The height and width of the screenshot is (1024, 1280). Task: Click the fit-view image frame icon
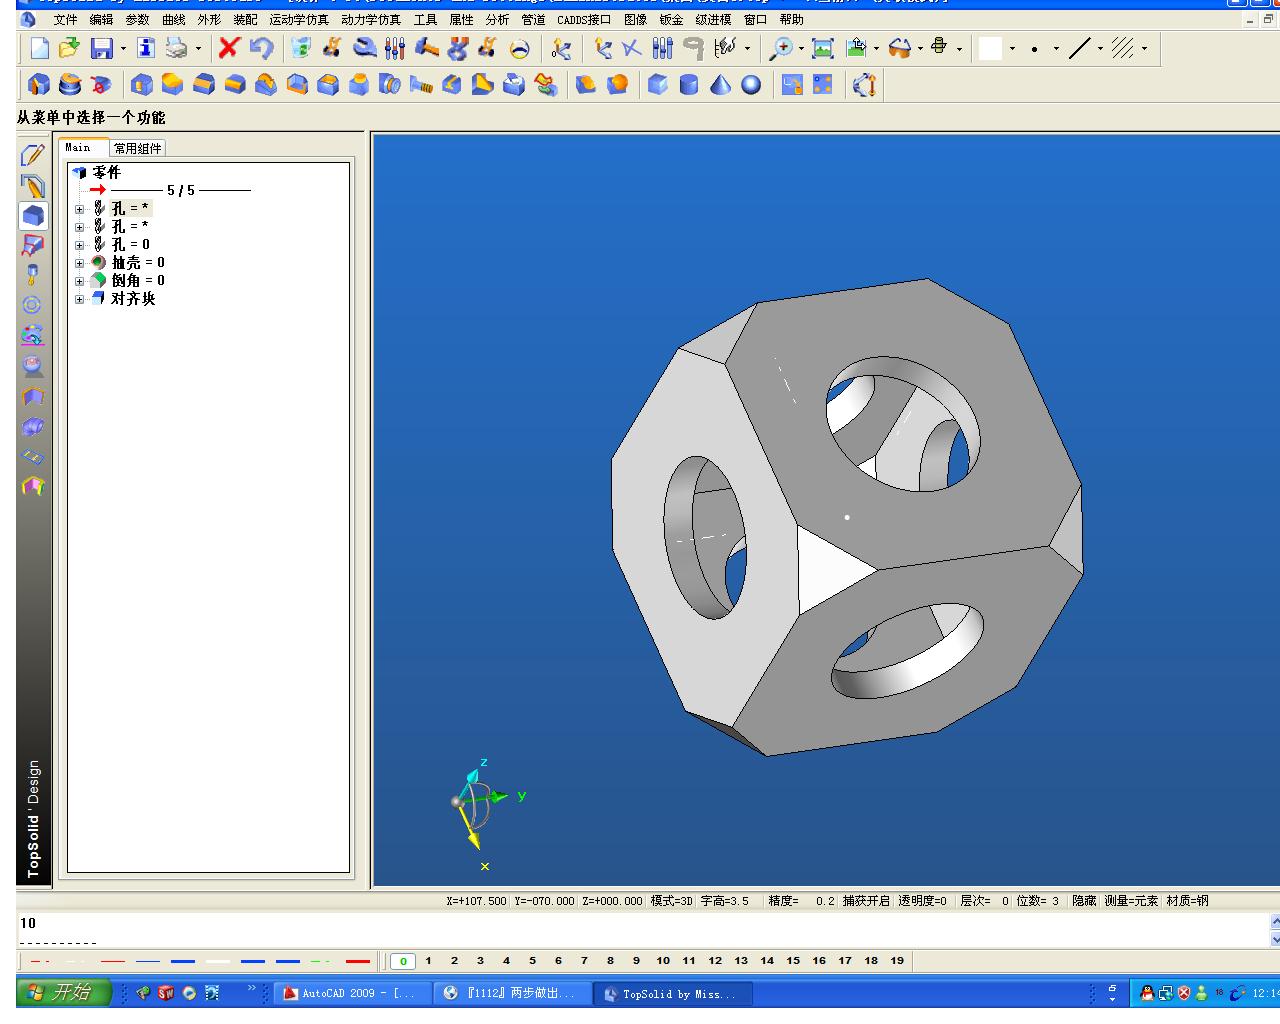click(823, 48)
